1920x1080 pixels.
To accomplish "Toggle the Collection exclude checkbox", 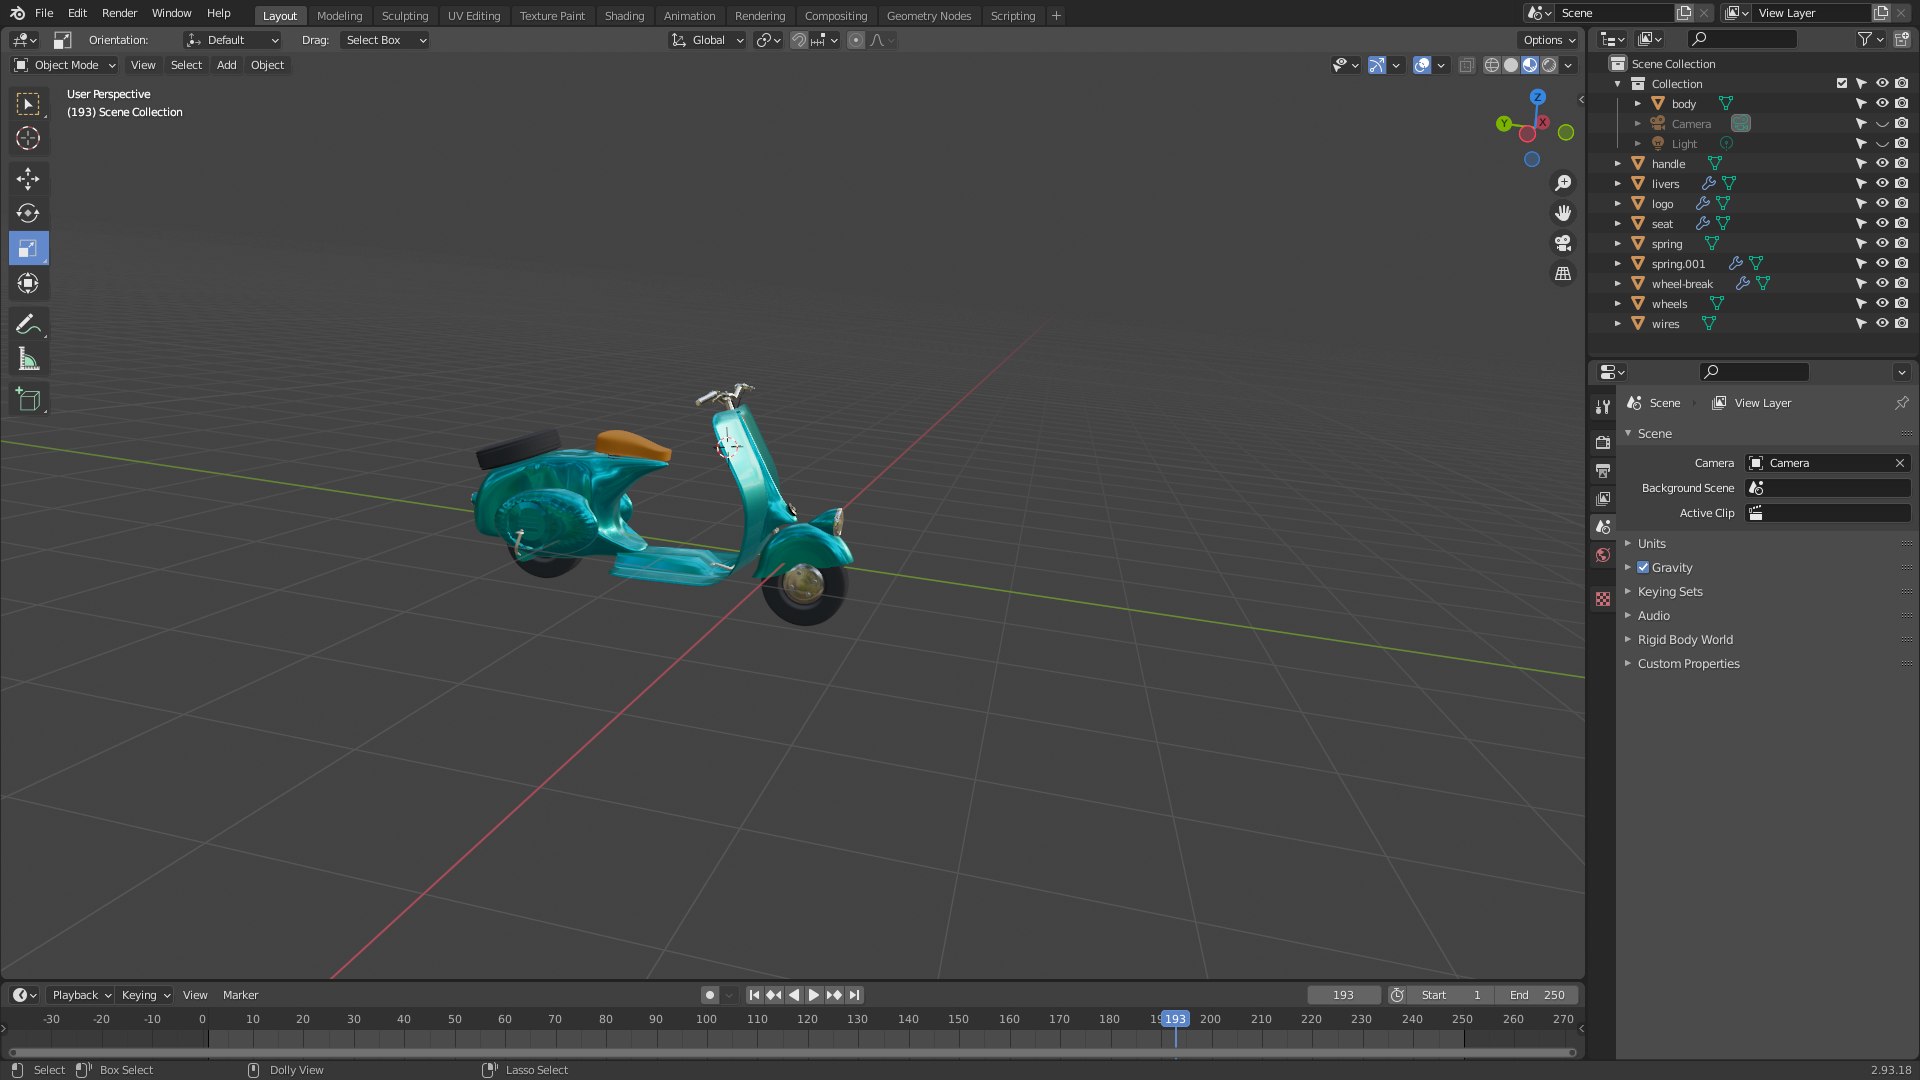I will click(x=1841, y=83).
